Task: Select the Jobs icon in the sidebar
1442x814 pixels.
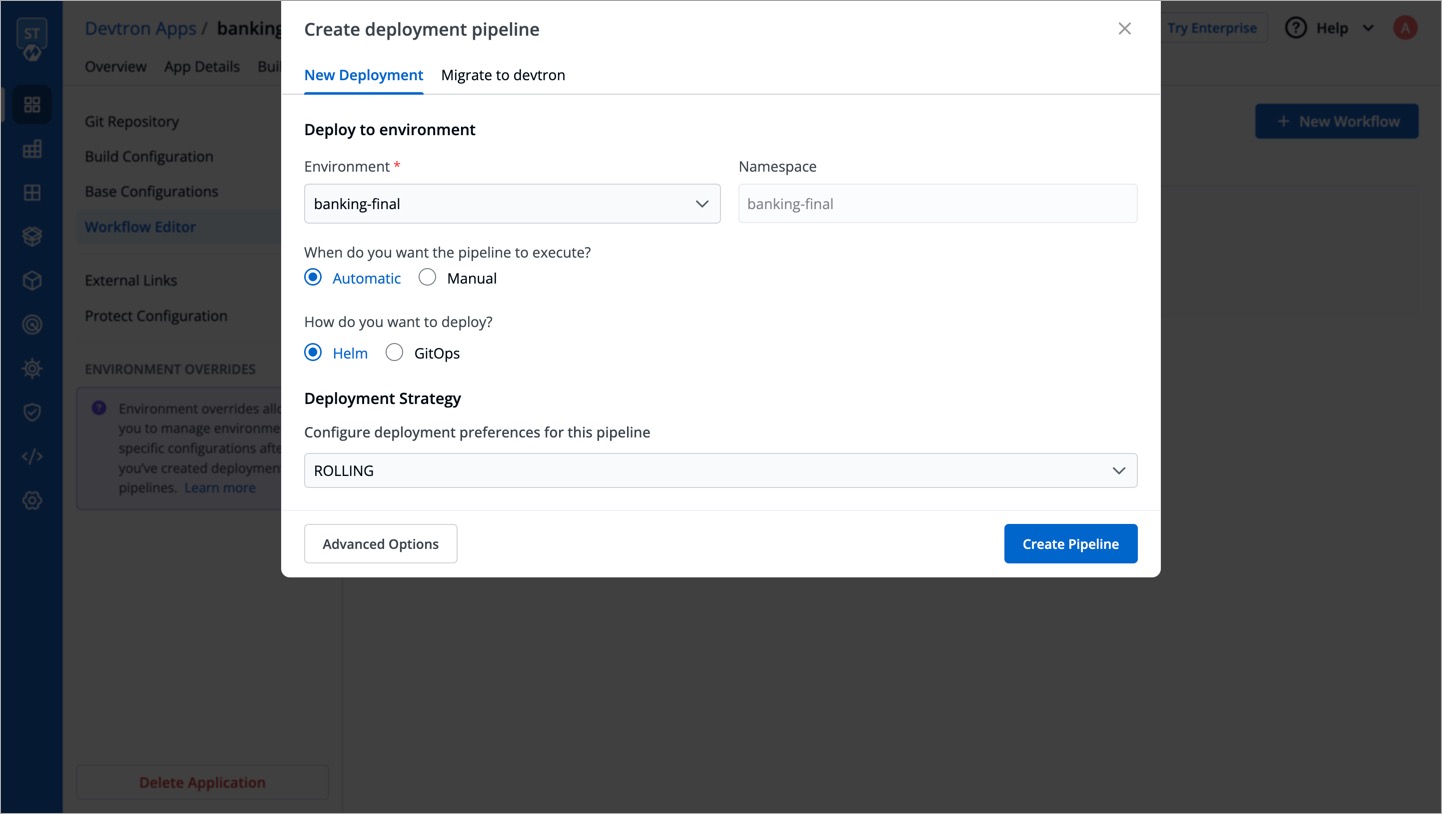Action: (32, 148)
